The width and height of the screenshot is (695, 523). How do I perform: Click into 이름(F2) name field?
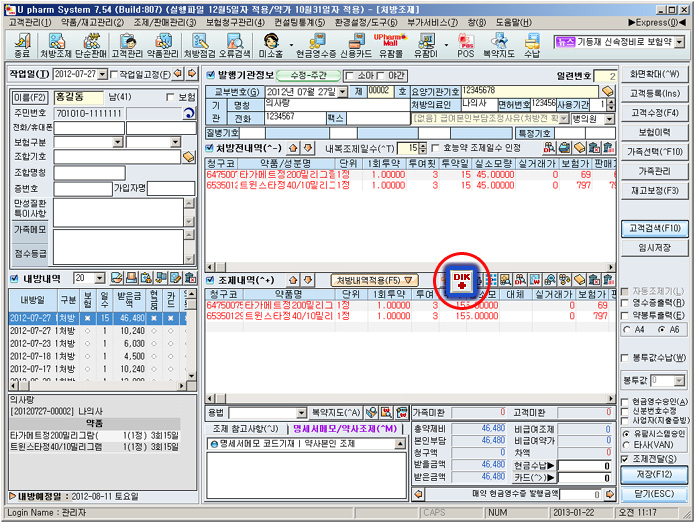click(x=78, y=97)
